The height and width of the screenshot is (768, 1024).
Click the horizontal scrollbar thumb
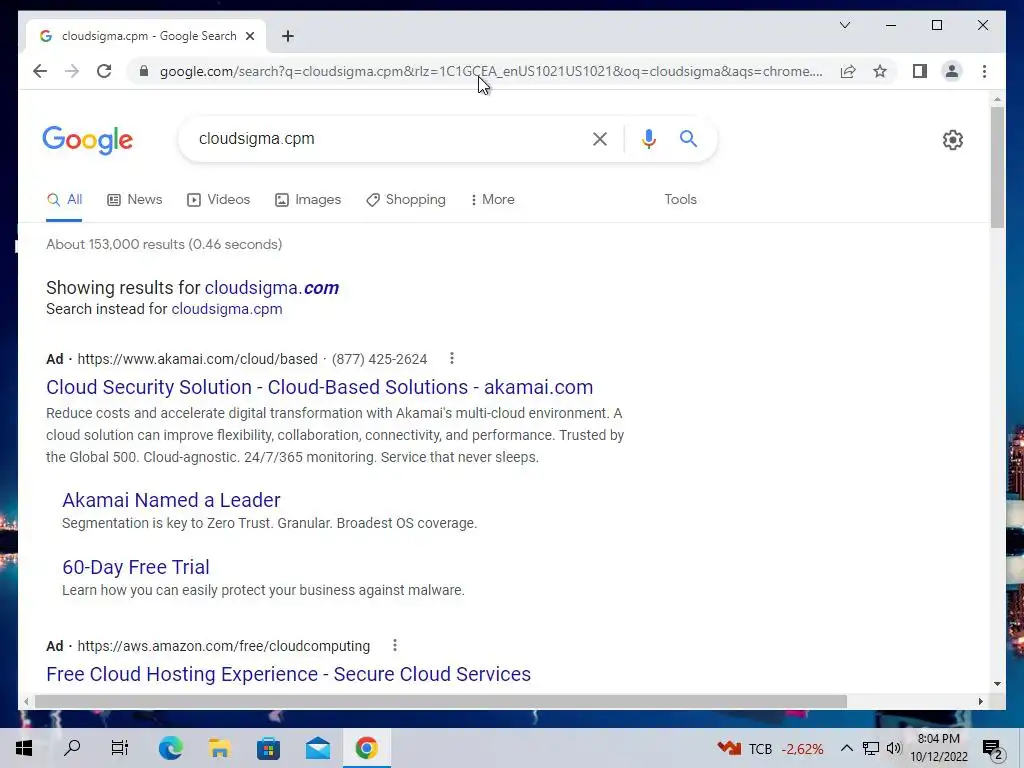click(440, 701)
